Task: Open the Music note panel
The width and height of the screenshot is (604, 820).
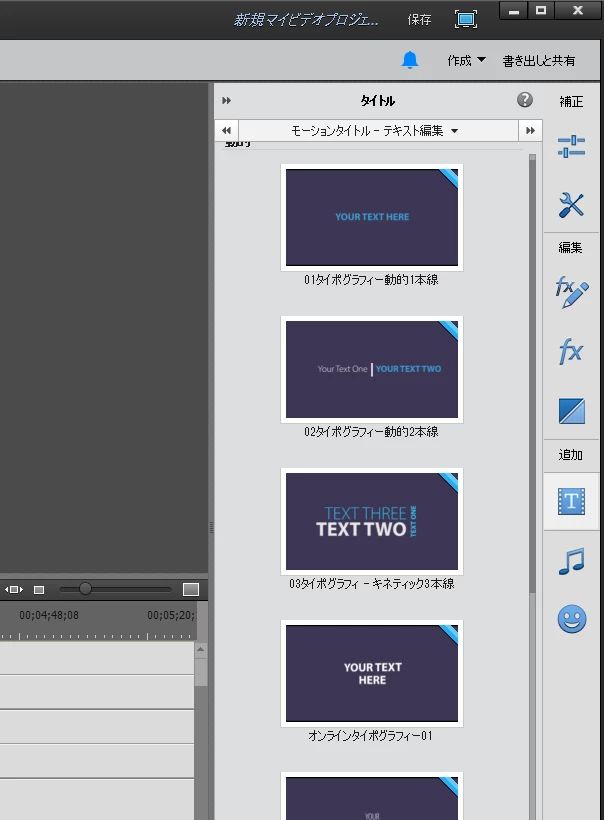Action: 572,562
